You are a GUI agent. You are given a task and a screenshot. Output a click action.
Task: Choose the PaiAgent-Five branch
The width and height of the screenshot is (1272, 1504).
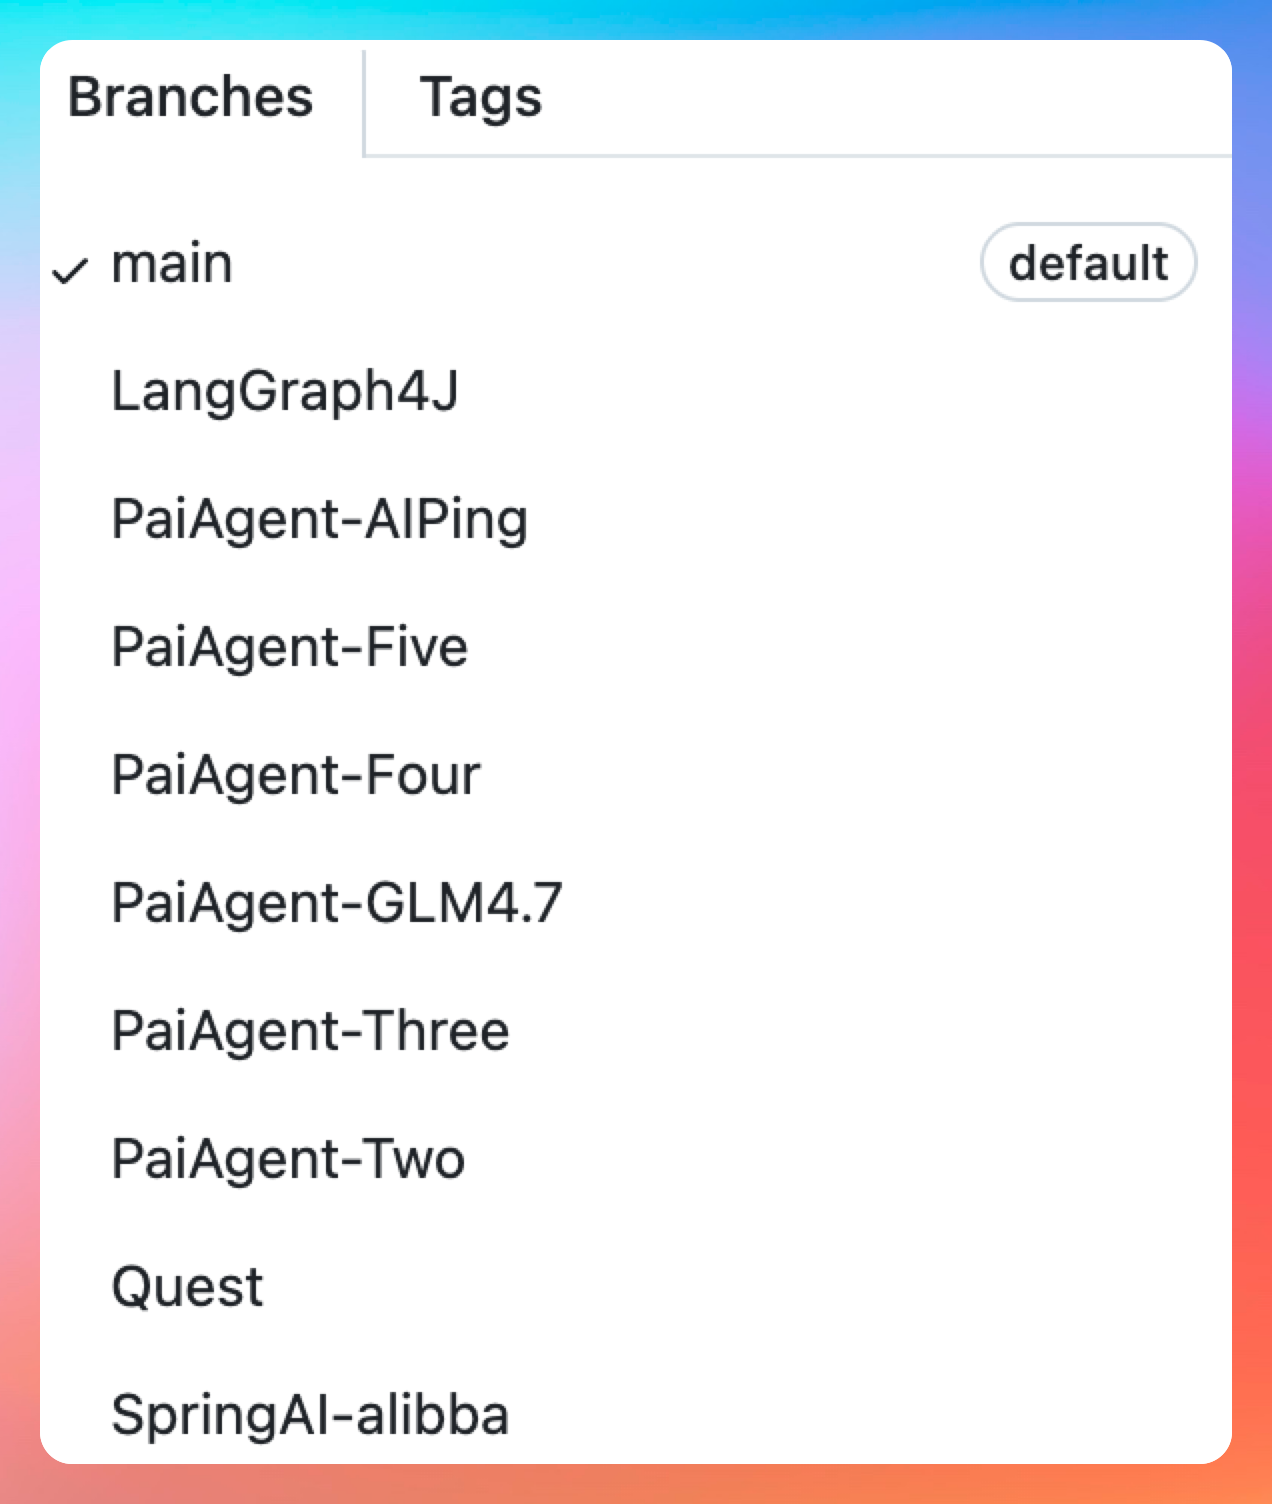tap(290, 647)
